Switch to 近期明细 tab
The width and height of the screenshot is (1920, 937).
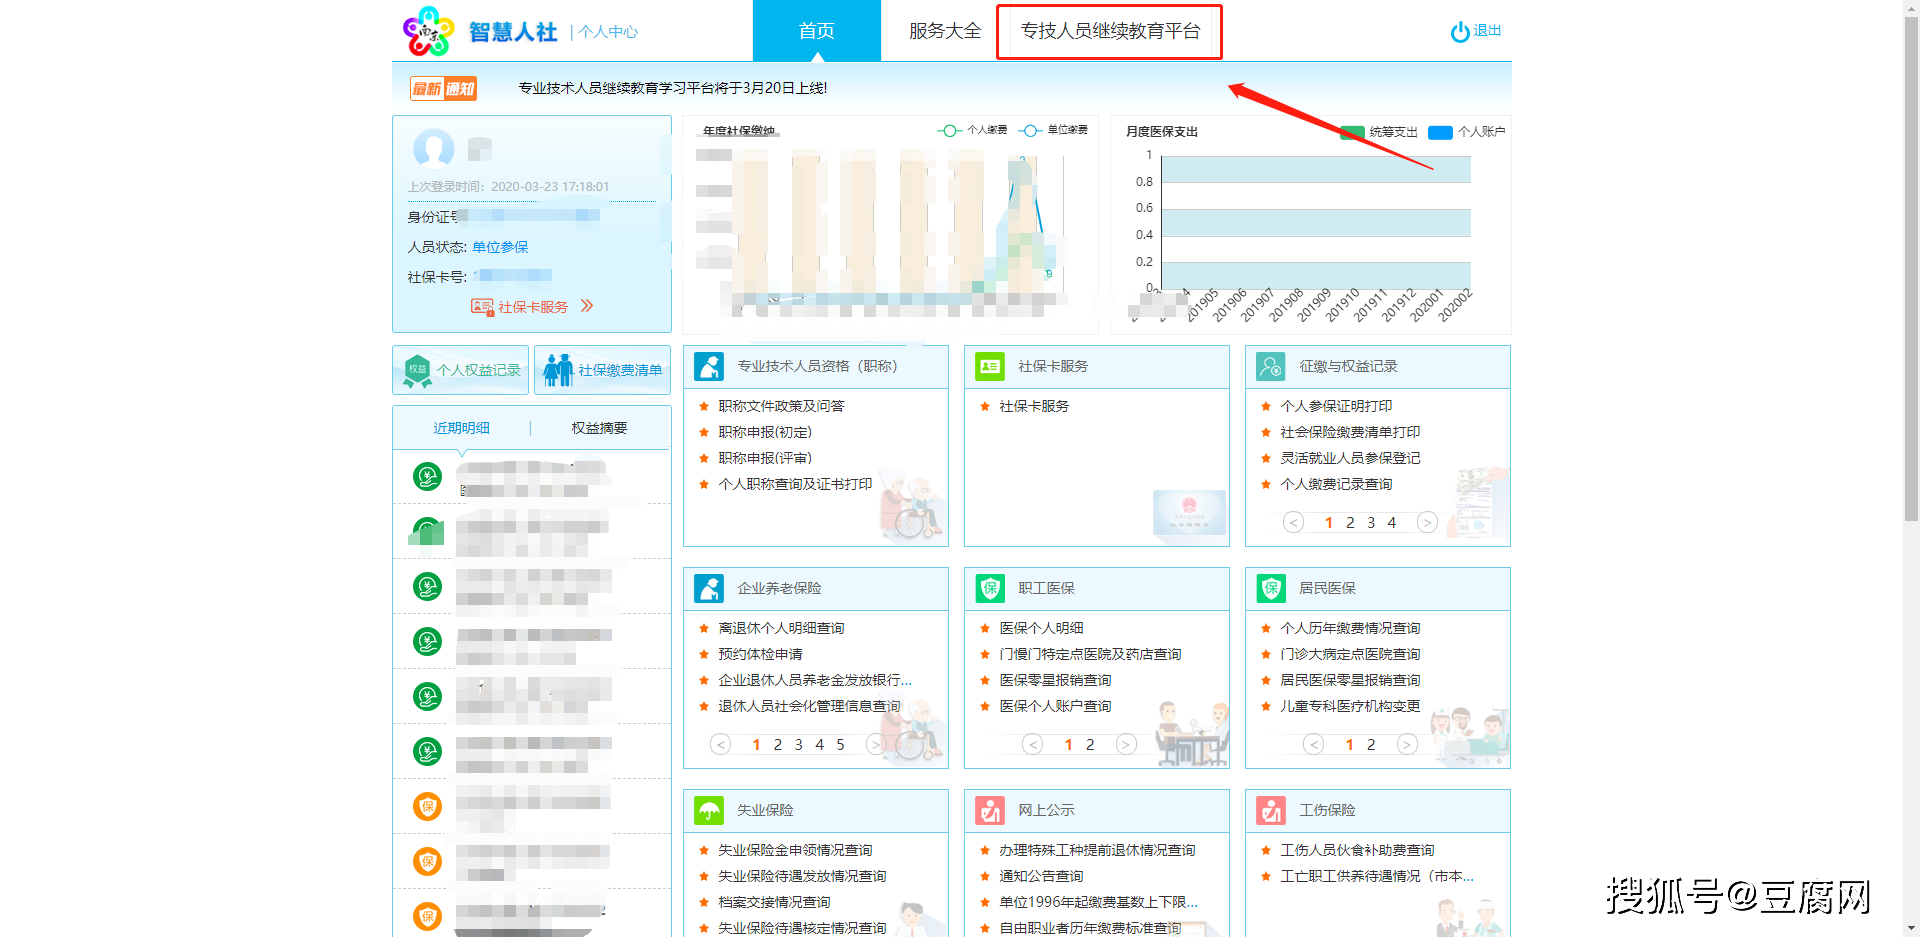point(461,428)
